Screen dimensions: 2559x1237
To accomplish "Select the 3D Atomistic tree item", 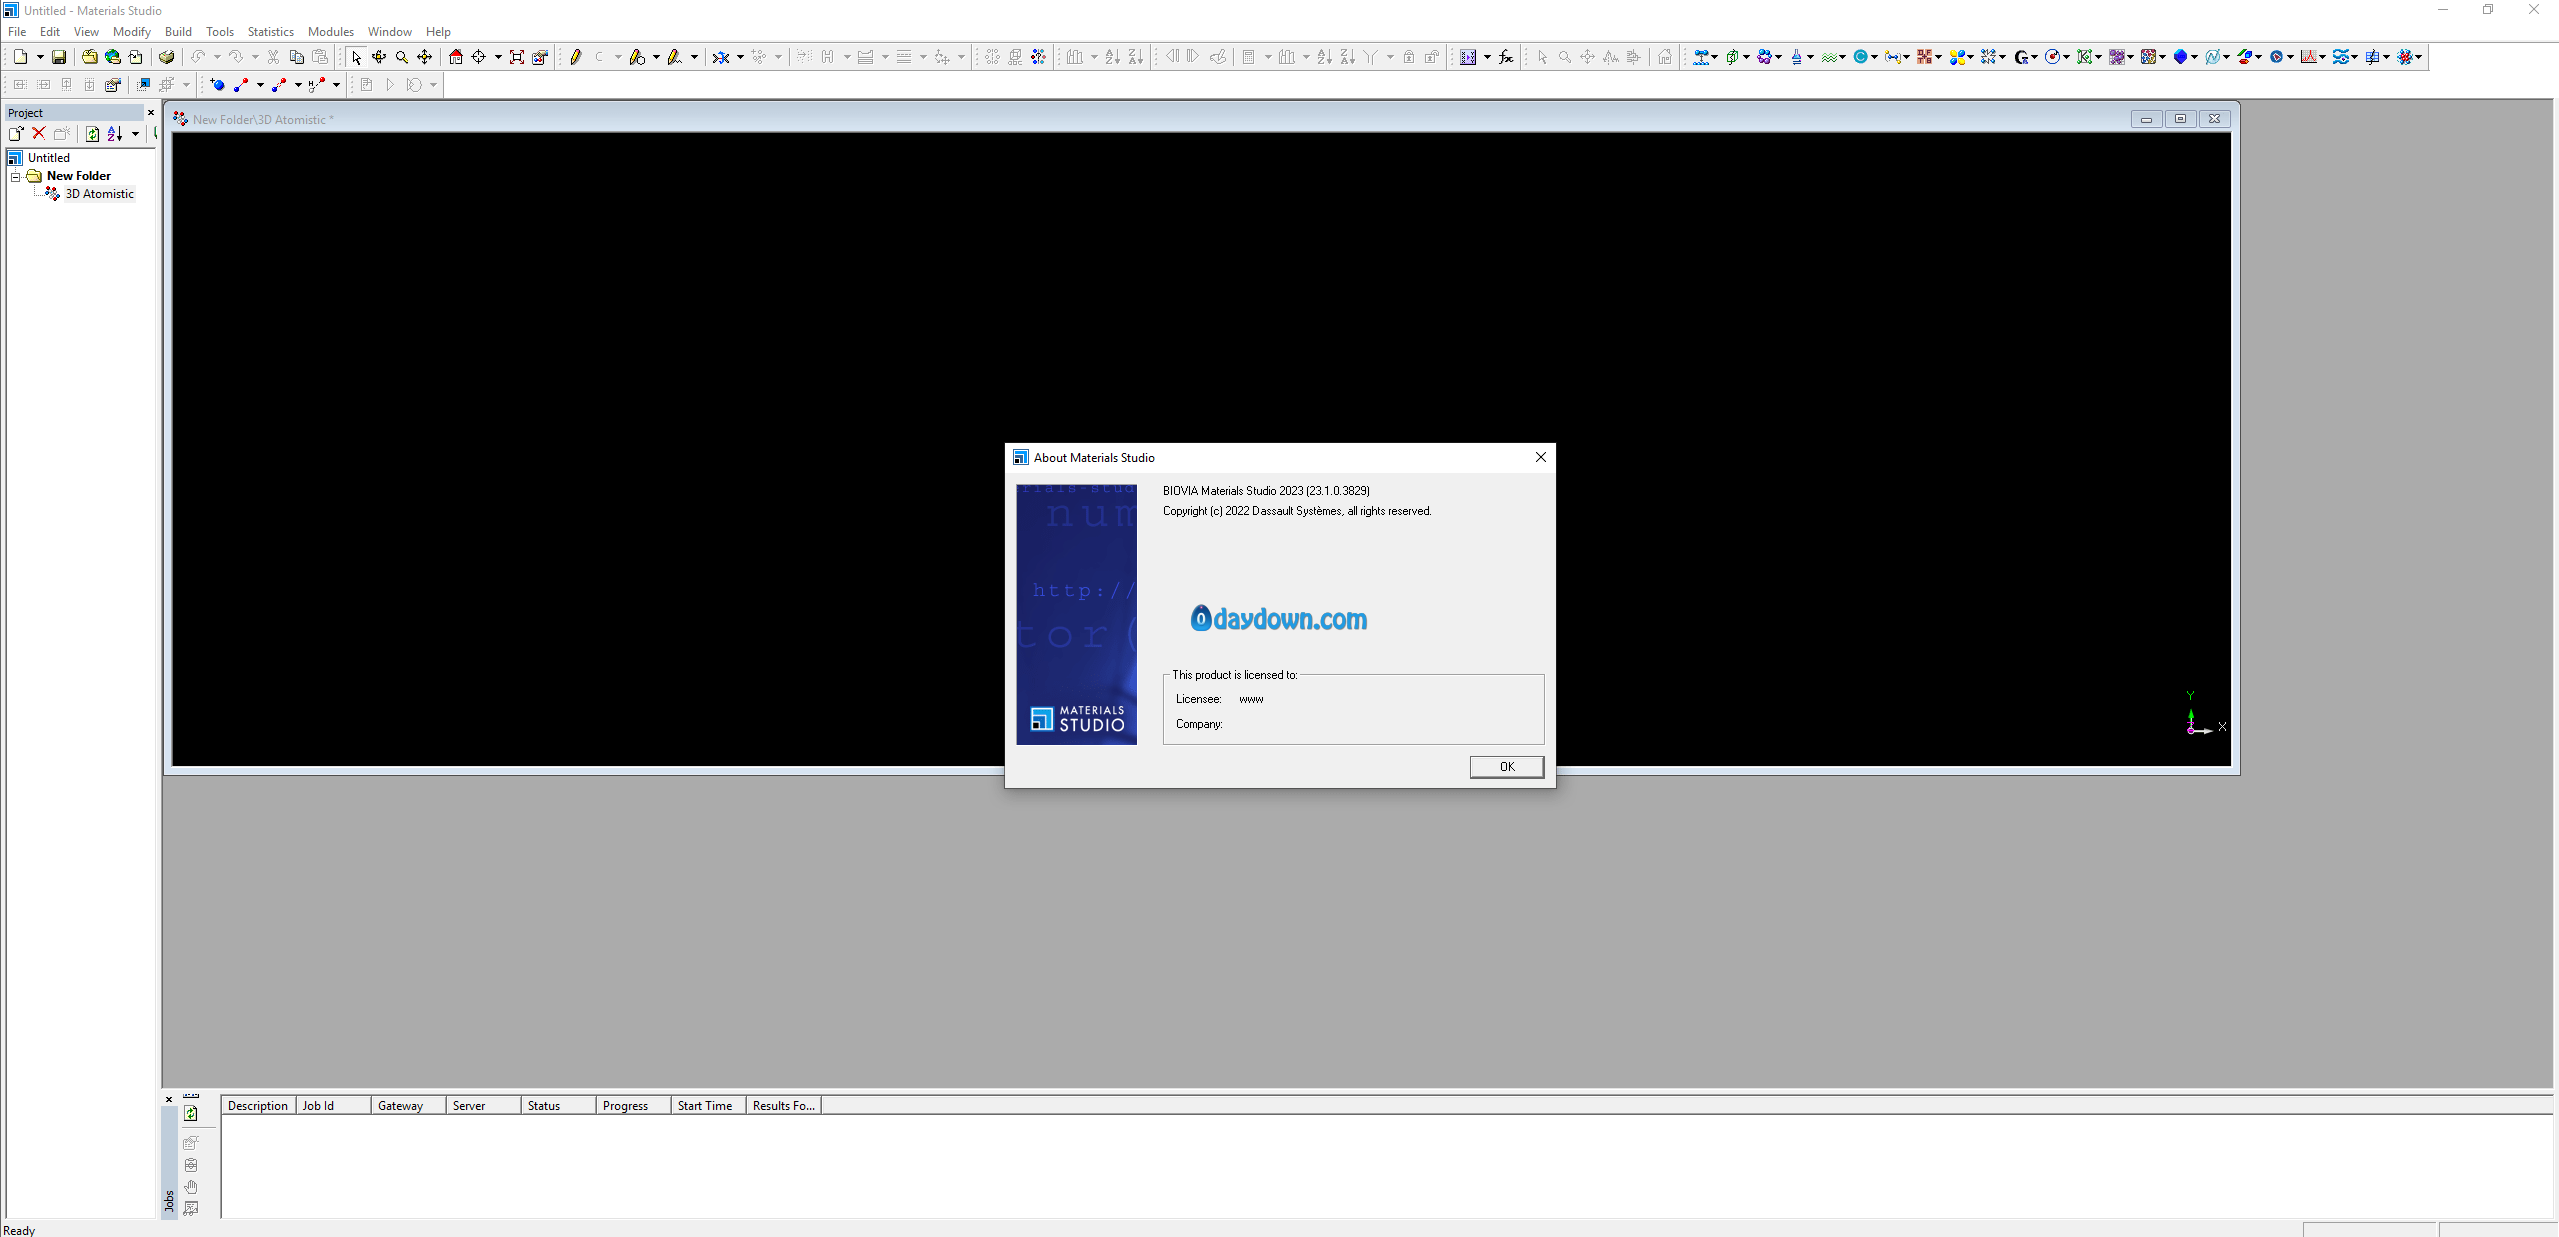I will coord(99,194).
